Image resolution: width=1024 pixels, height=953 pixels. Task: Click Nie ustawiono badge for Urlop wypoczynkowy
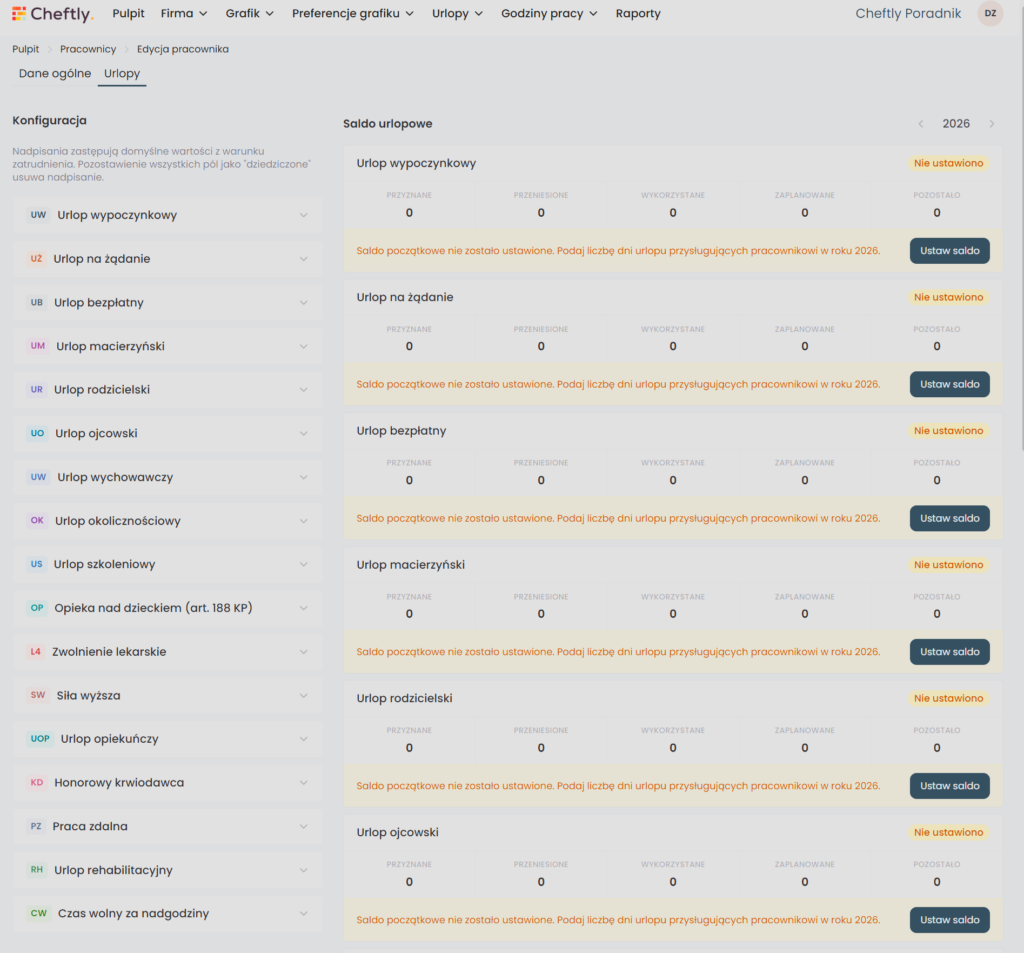(948, 163)
